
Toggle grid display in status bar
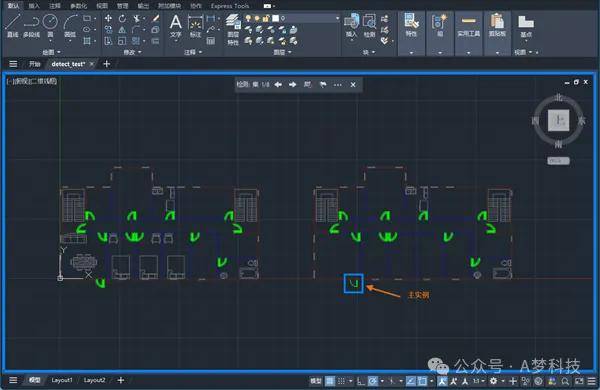click(x=329, y=381)
